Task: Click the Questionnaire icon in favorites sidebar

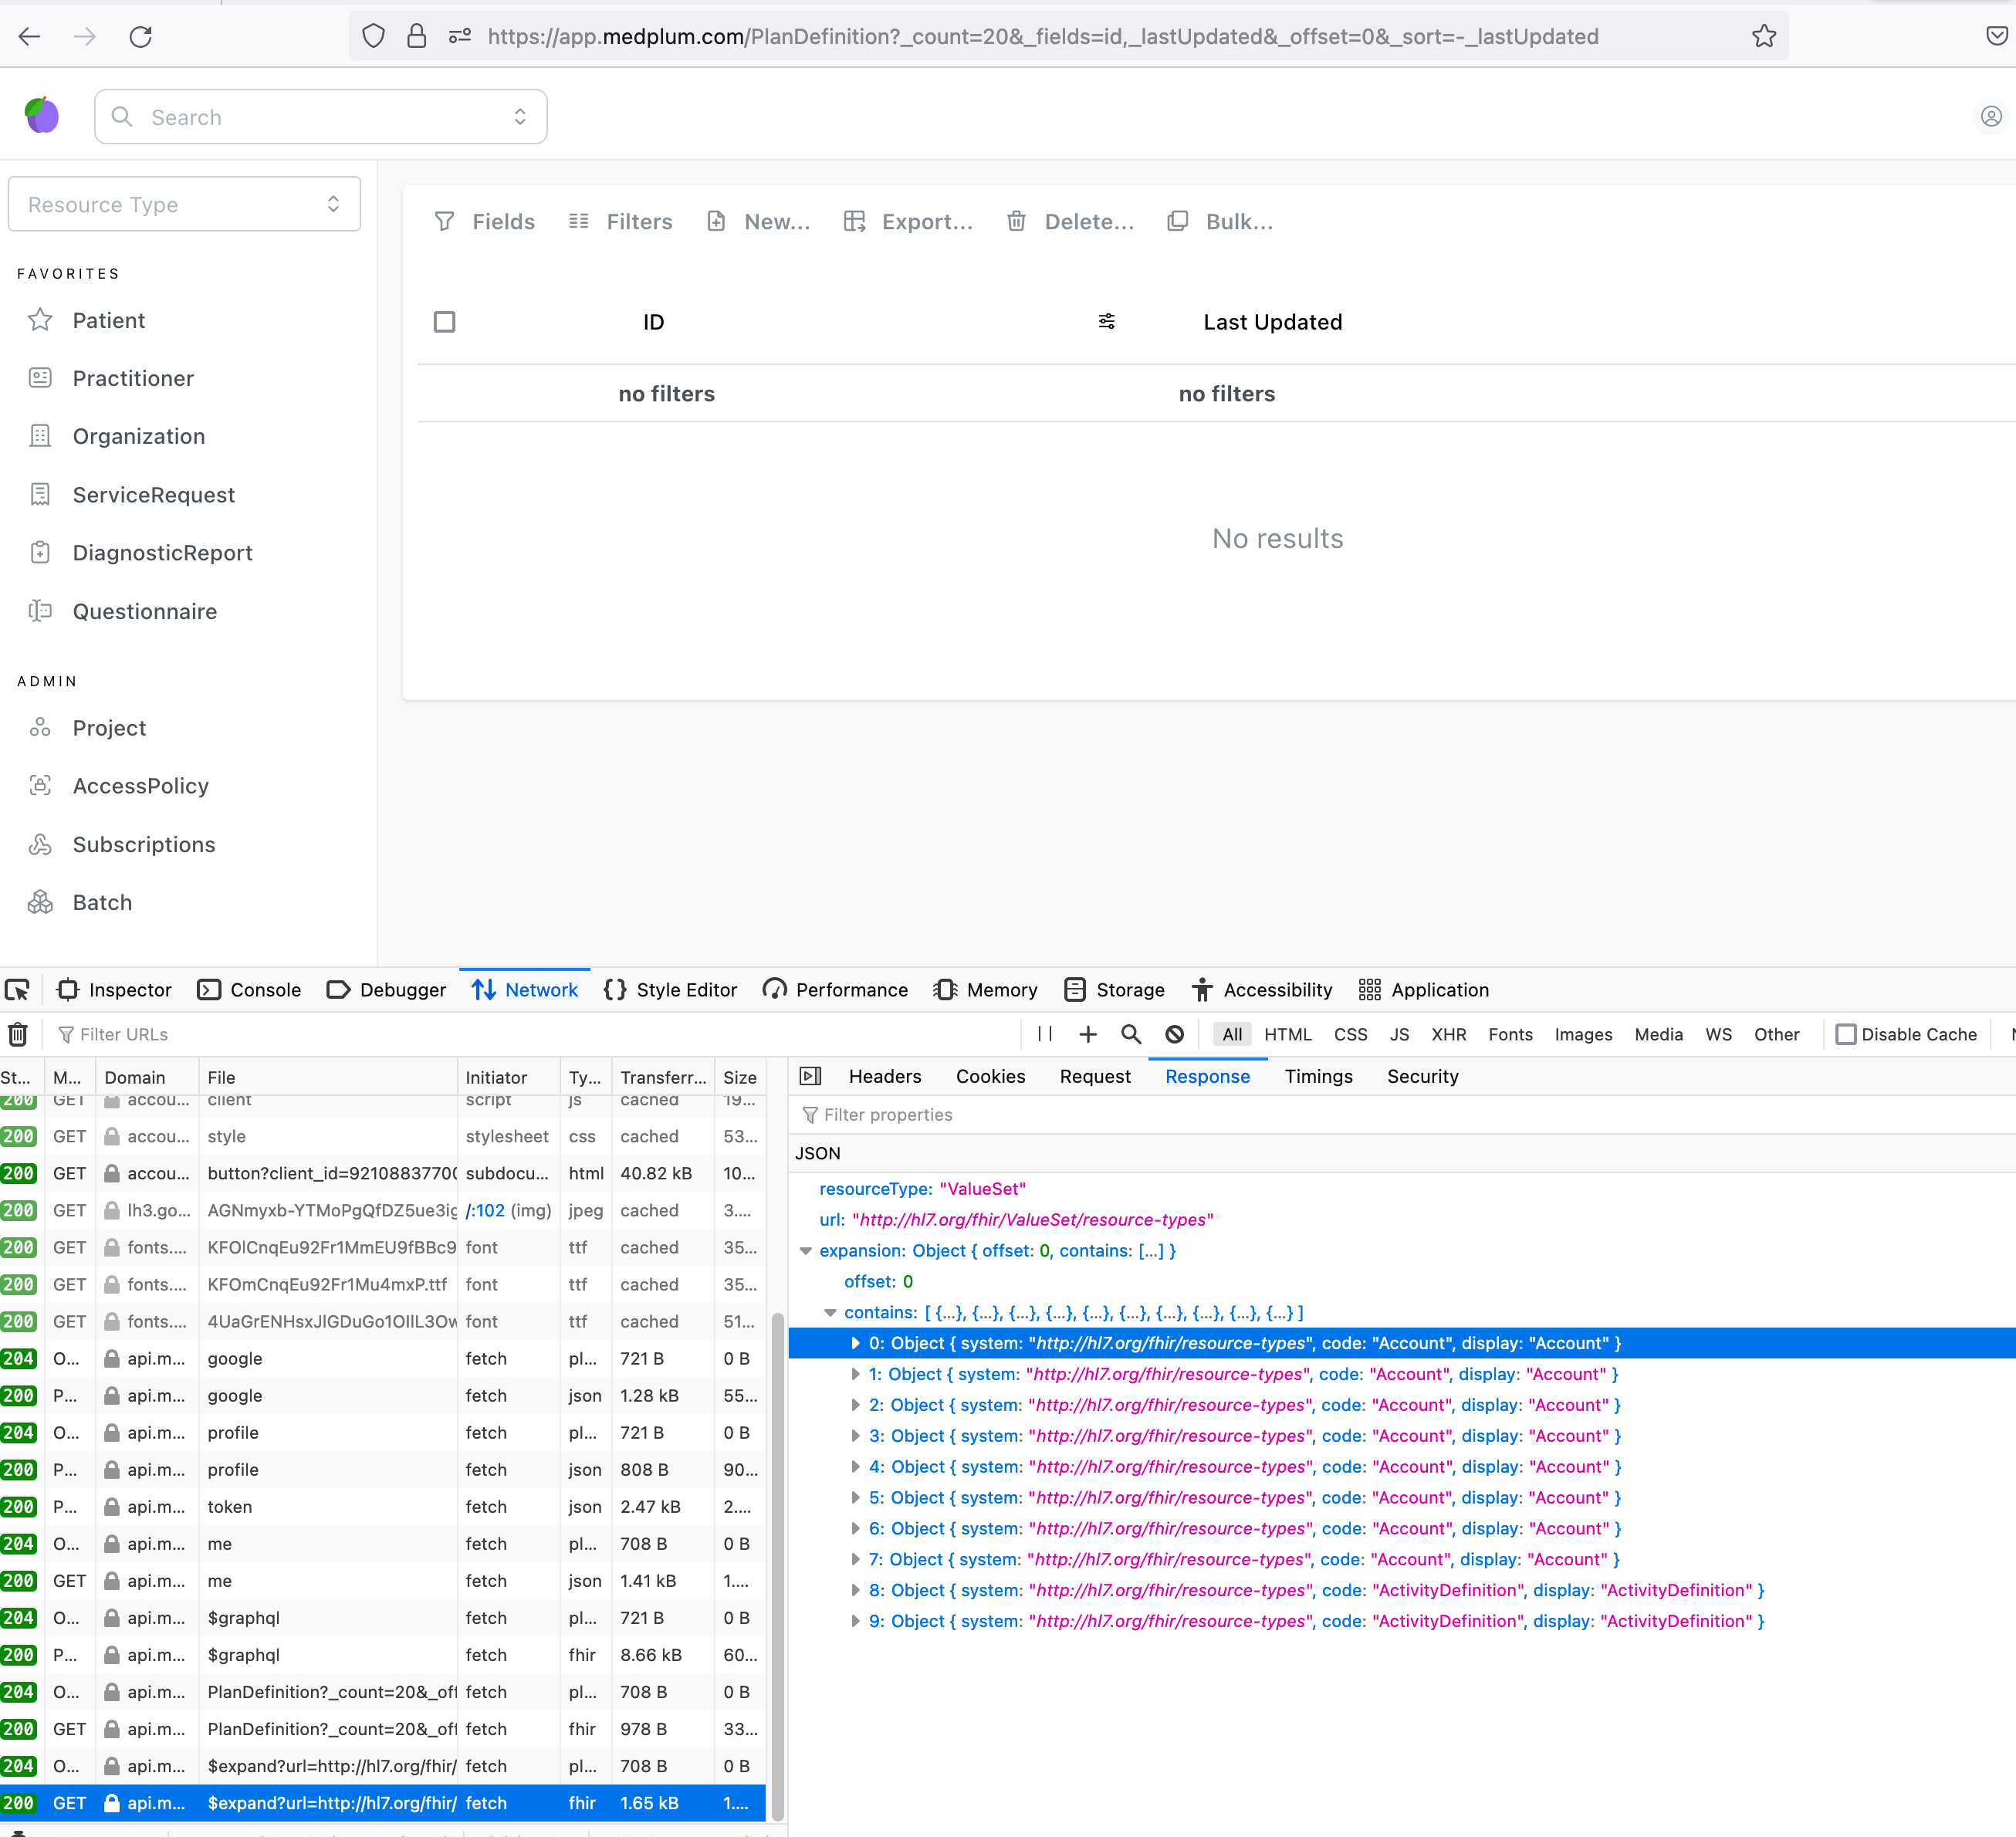Action: [x=40, y=611]
